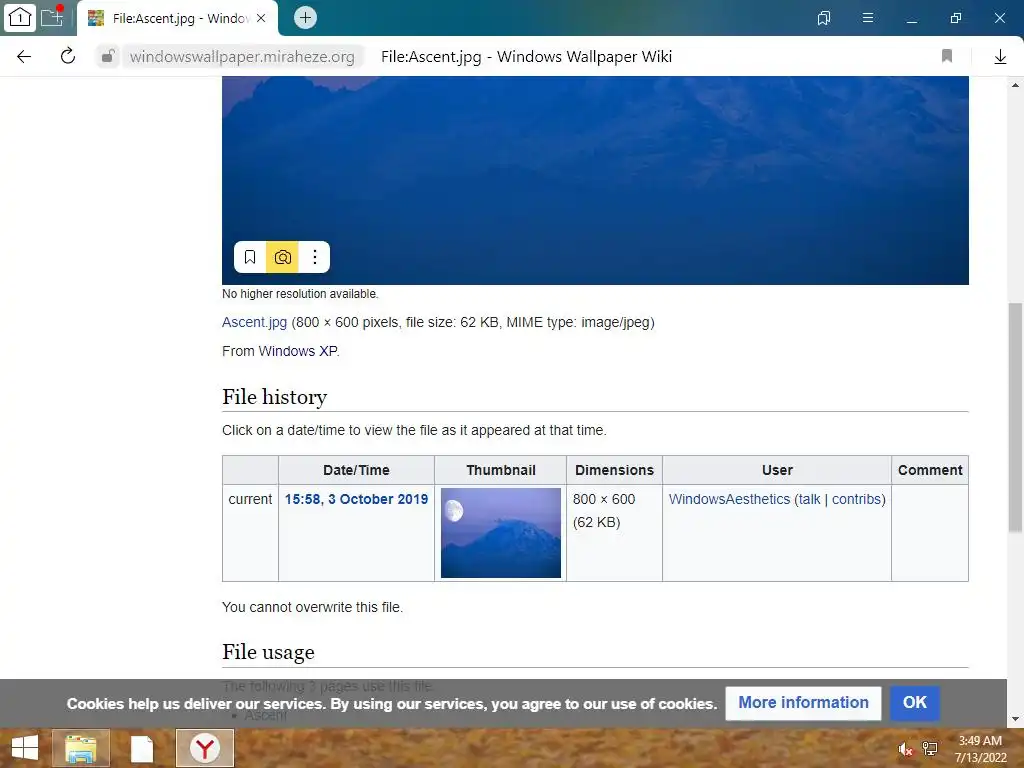Screen dimensions: 1024x768
Task: Open the three-dot image overlay menu
Action: [315, 257]
